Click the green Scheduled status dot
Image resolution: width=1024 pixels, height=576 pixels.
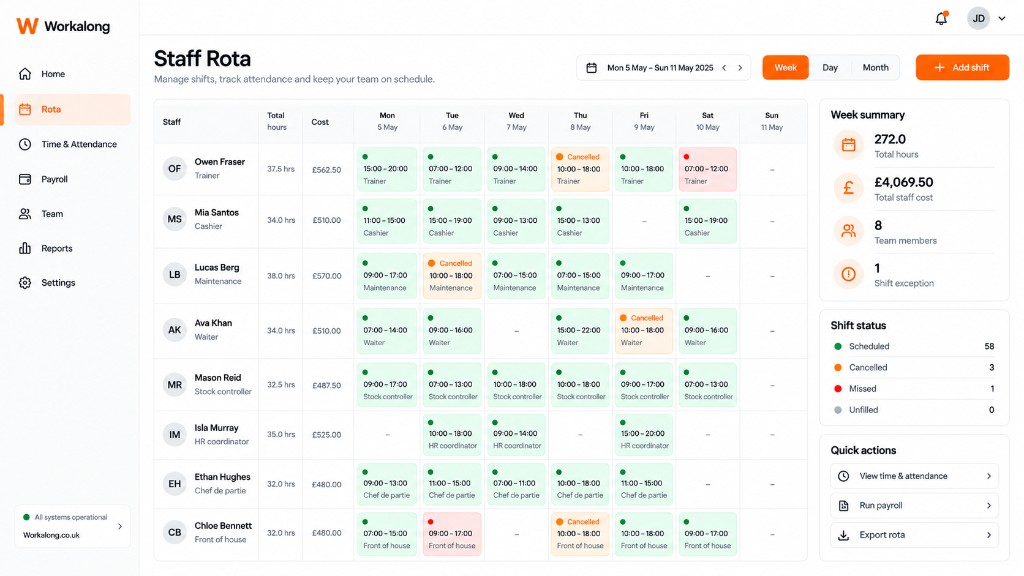tap(838, 347)
